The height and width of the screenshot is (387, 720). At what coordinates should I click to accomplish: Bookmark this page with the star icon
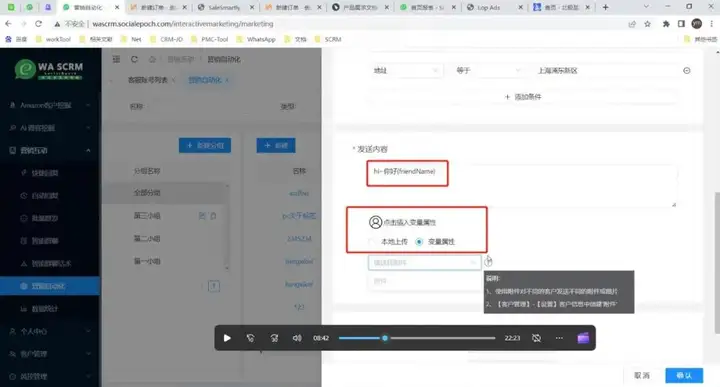(x=647, y=24)
